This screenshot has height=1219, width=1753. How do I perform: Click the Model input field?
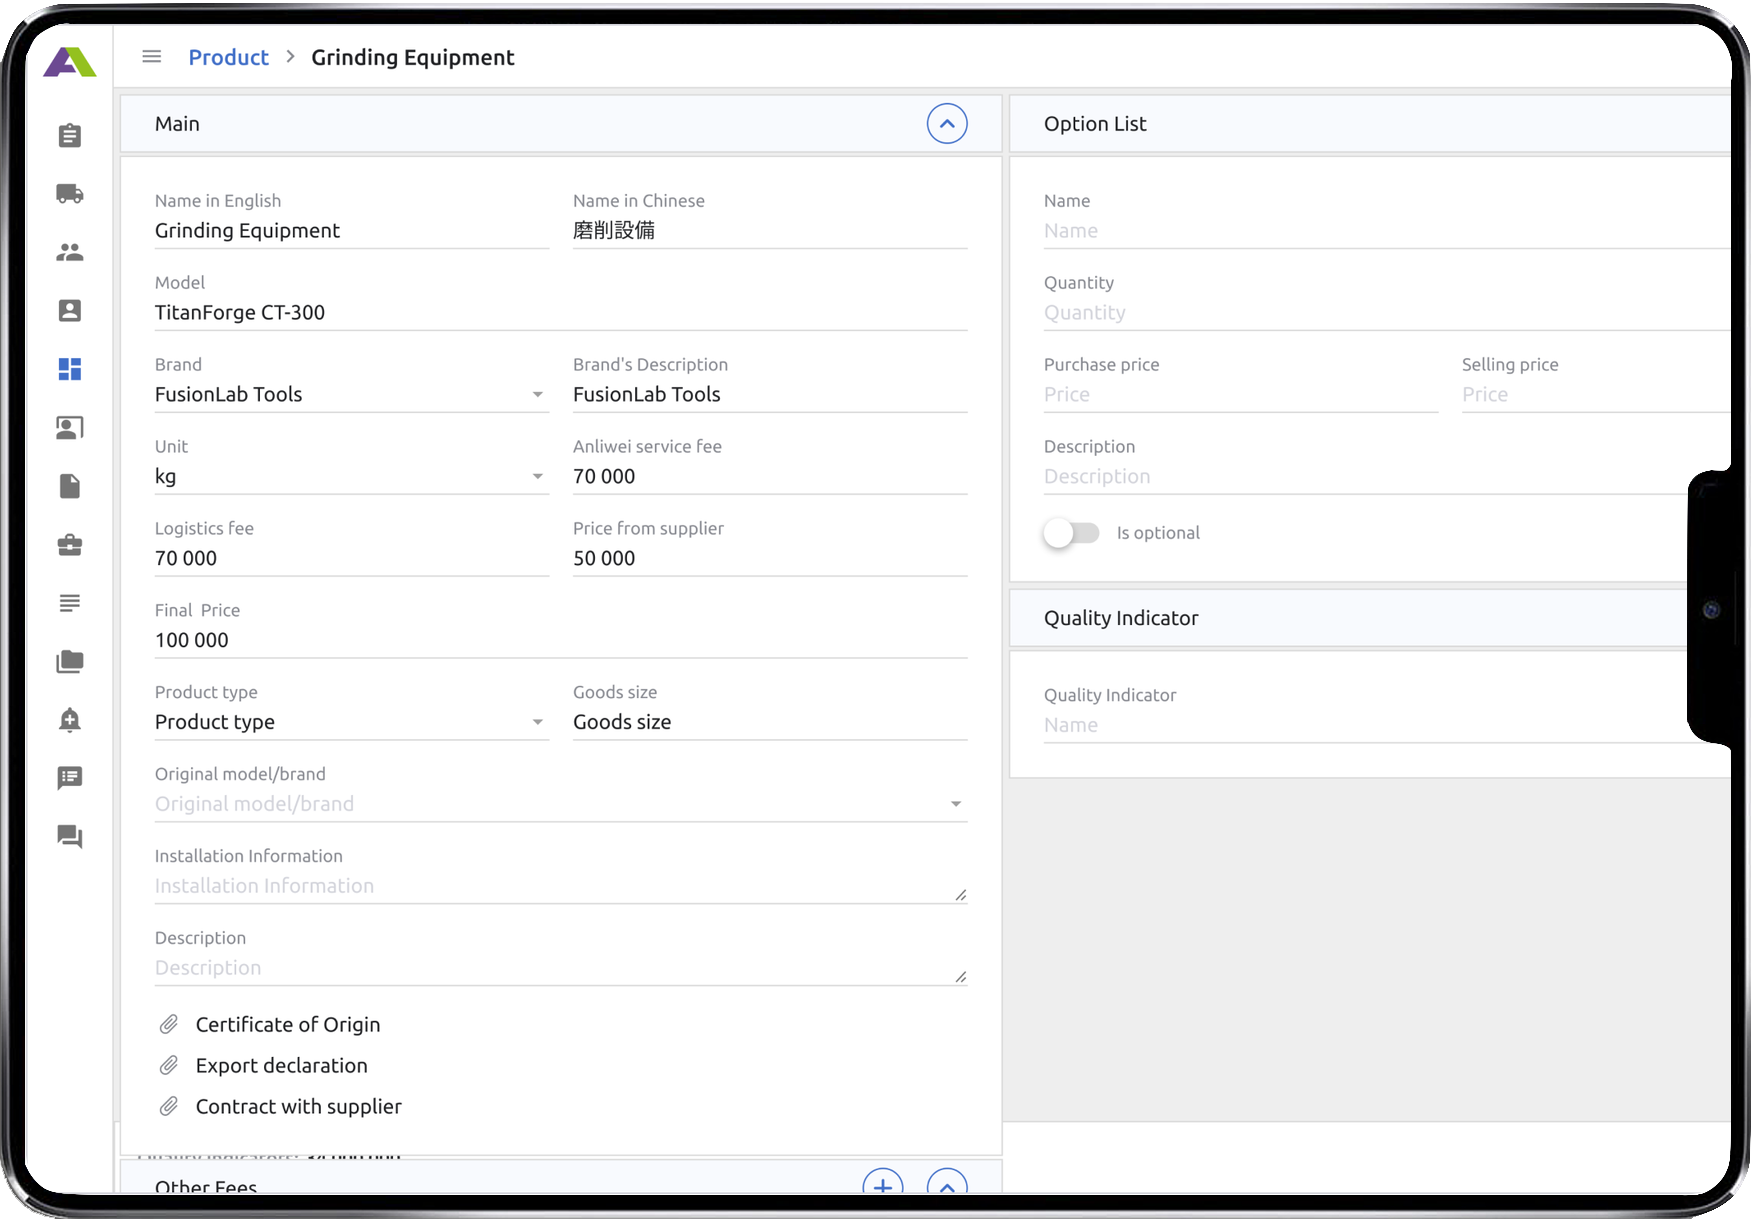[560, 313]
